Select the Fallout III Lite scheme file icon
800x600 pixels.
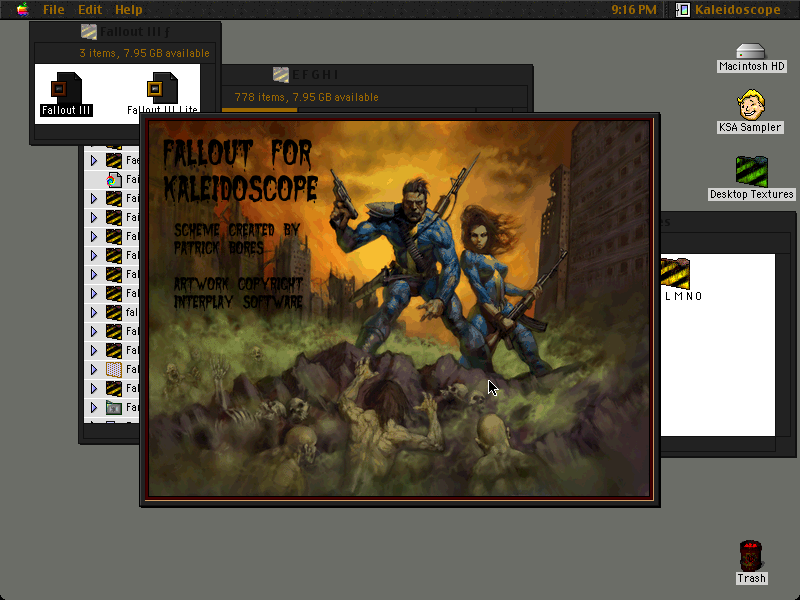(x=162, y=88)
